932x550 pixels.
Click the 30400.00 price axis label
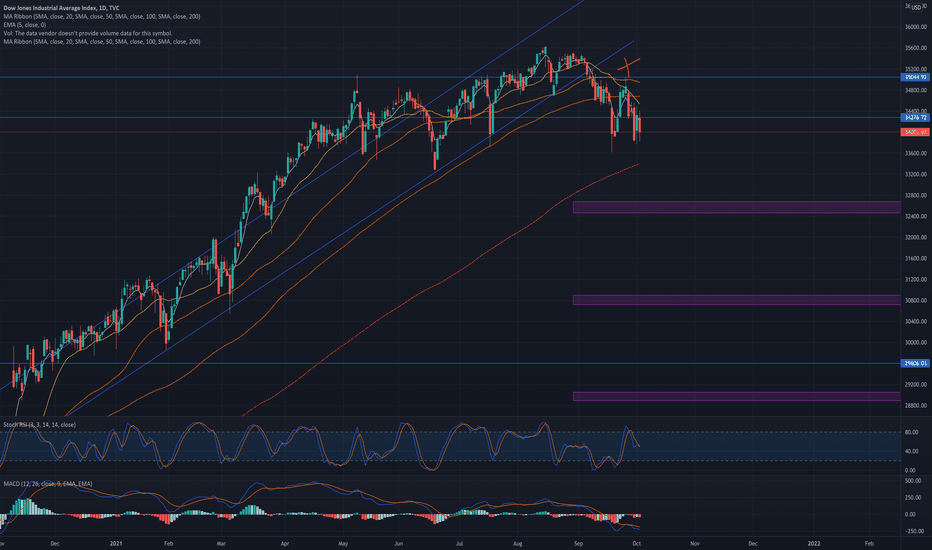[916, 322]
